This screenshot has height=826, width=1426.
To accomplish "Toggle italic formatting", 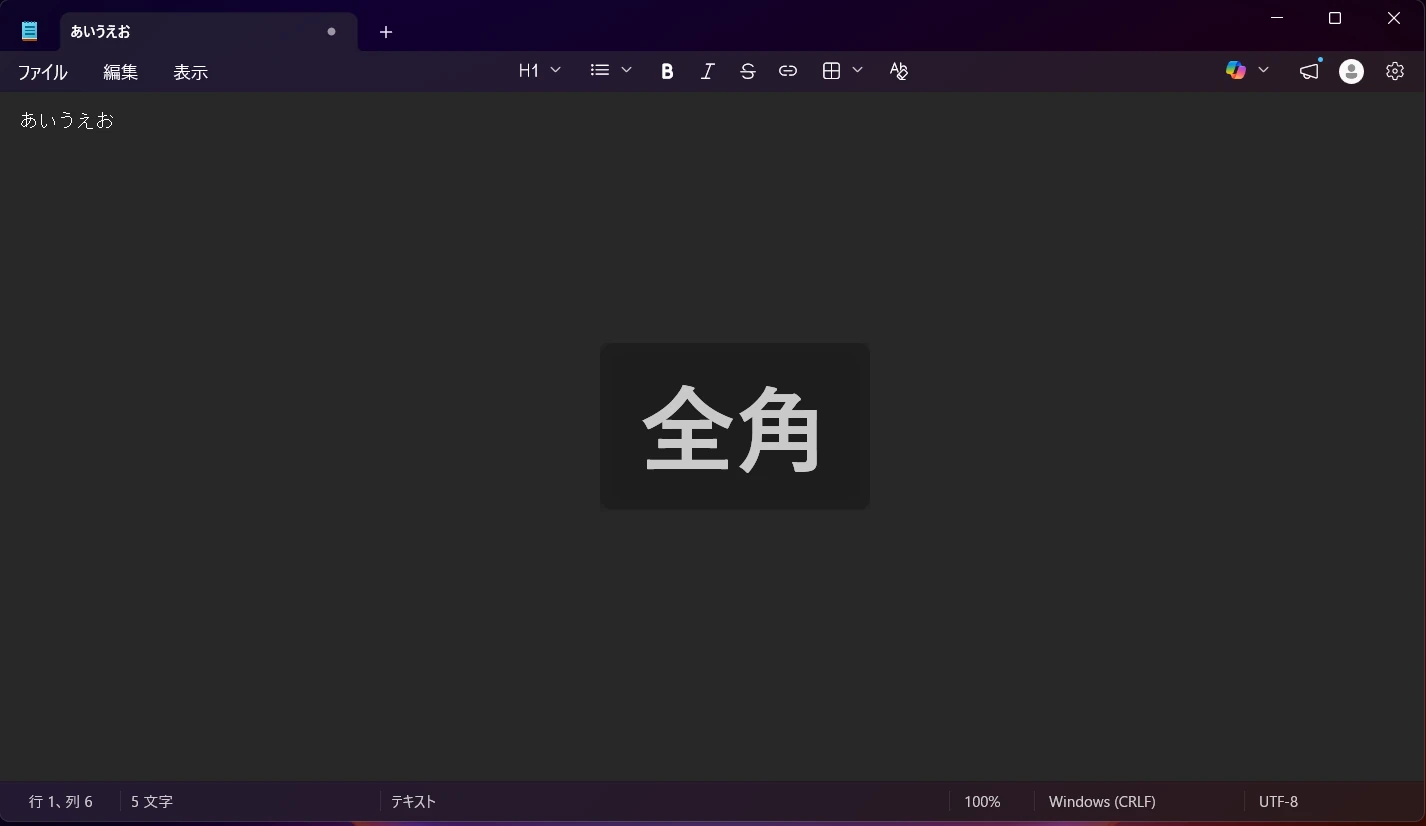I will (707, 71).
